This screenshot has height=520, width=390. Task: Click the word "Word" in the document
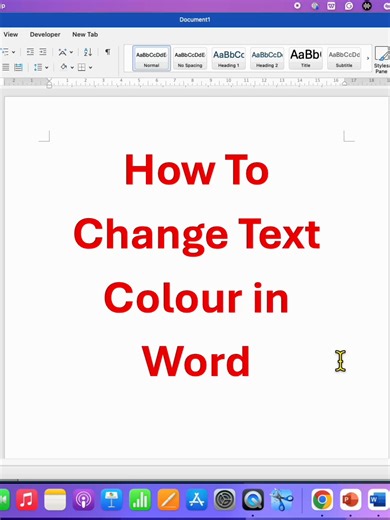pyautogui.click(x=196, y=361)
